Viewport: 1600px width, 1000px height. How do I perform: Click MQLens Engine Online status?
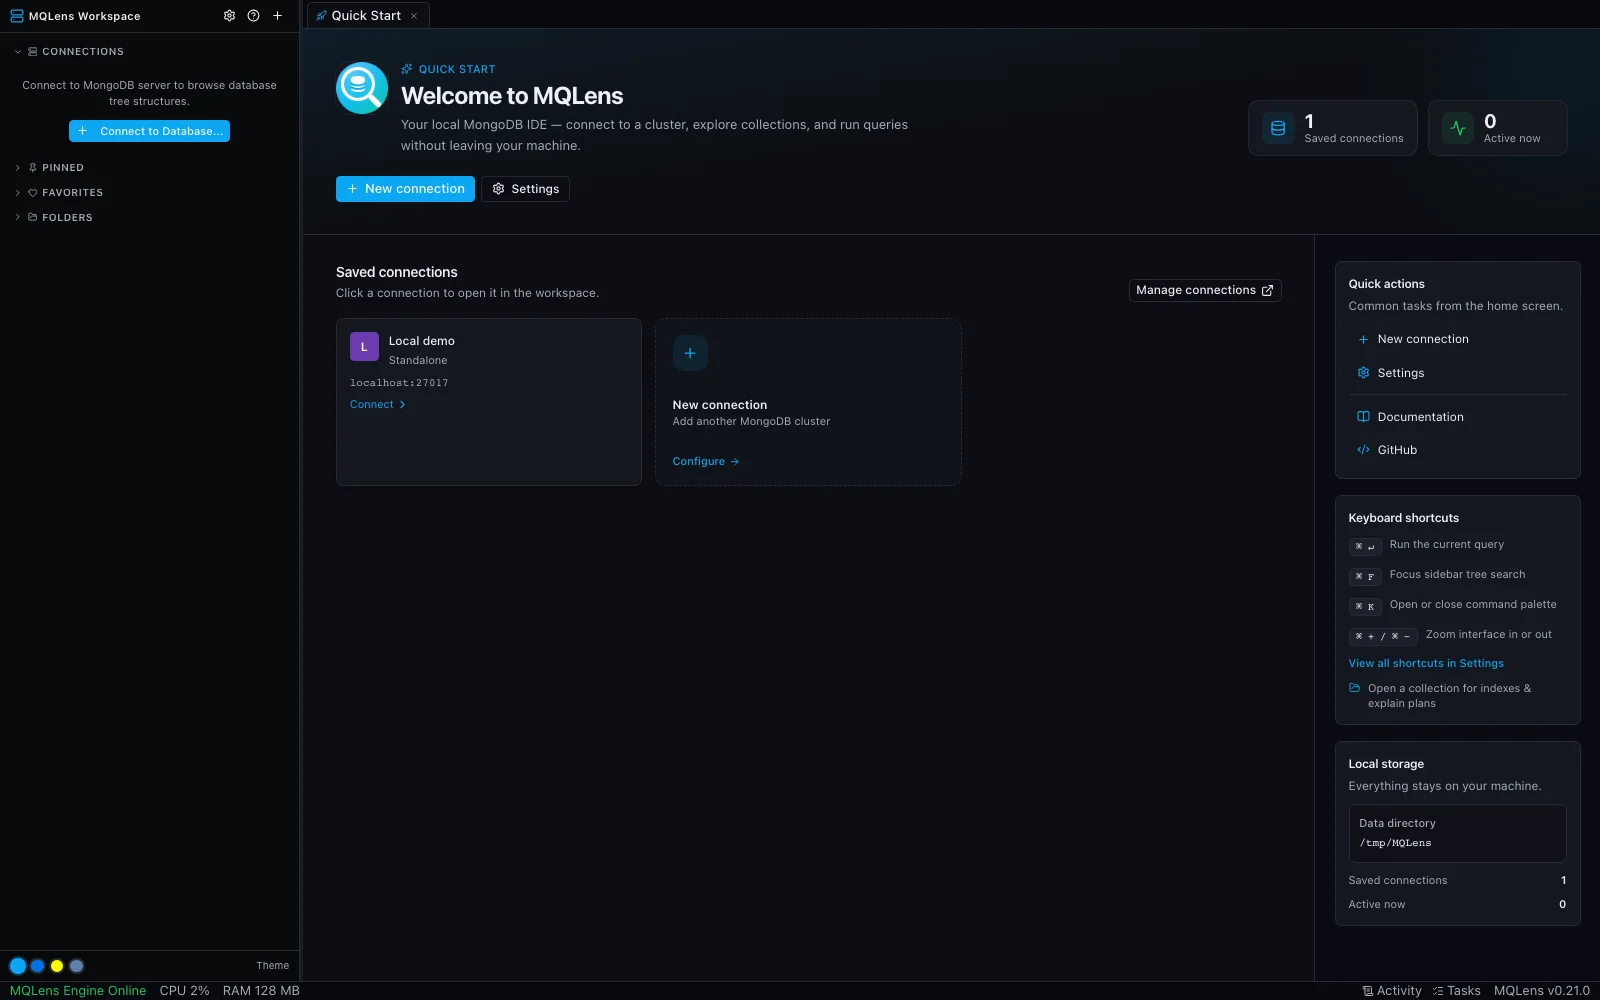pos(78,991)
